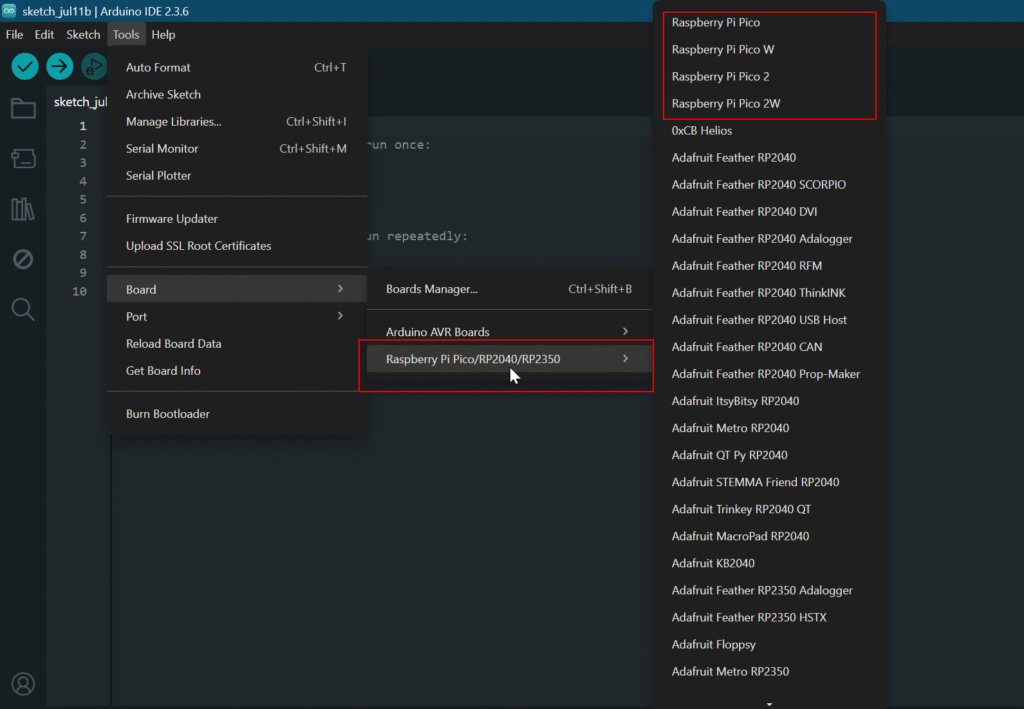Select the Raspberry Pi Pico 2 board
Viewport: 1024px width, 709px height.
click(x=769, y=76)
